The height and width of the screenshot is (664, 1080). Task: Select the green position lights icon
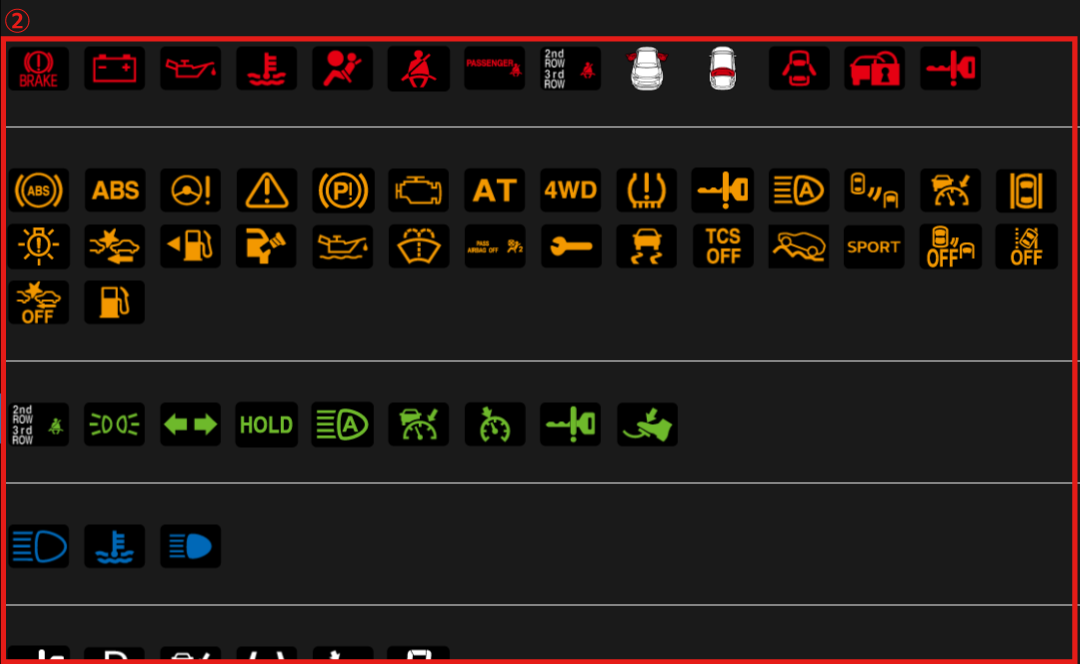click(114, 424)
